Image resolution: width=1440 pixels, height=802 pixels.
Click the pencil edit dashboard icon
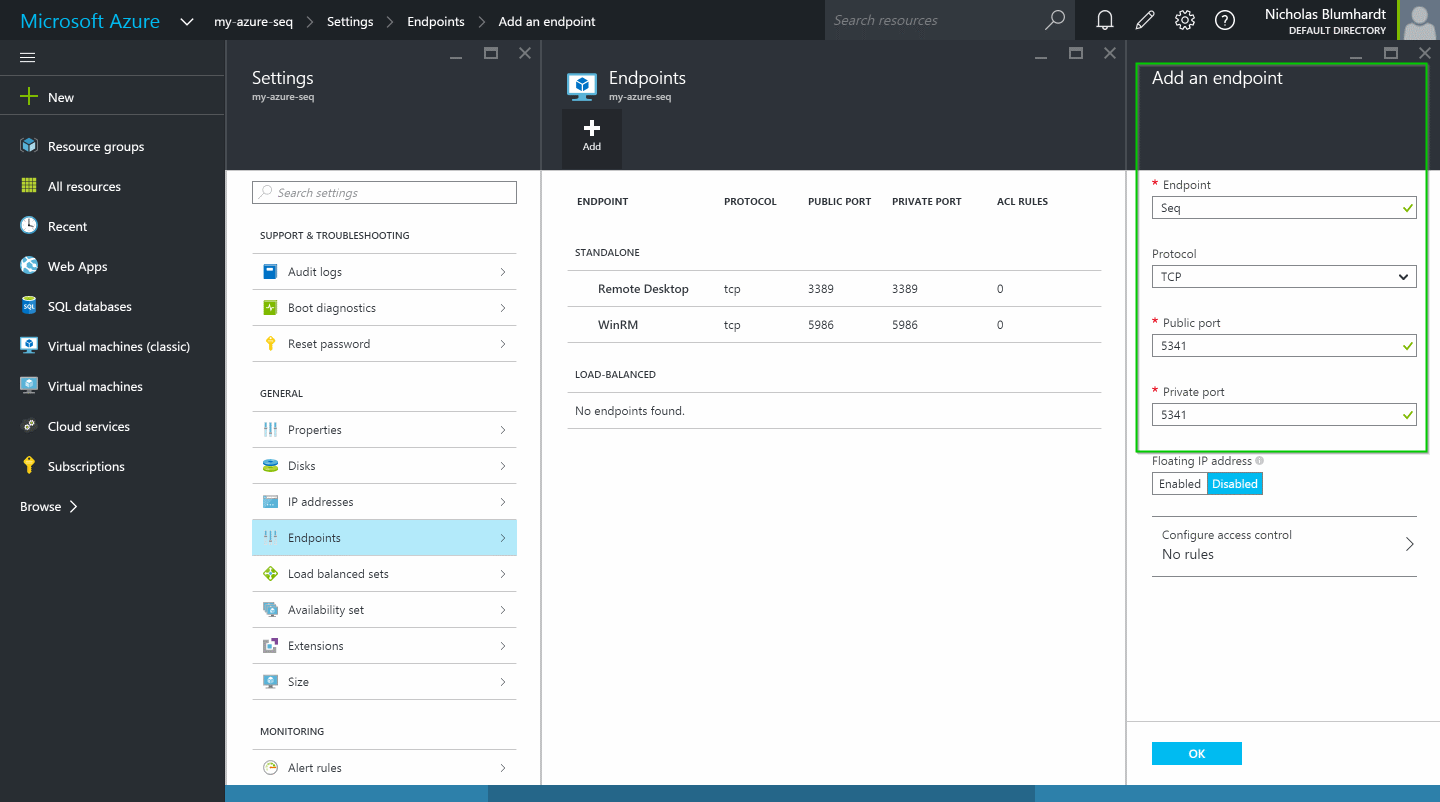(x=1145, y=20)
